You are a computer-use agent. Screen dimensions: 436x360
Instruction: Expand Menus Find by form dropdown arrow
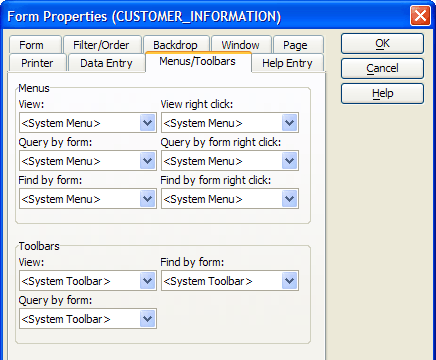click(147, 199)
